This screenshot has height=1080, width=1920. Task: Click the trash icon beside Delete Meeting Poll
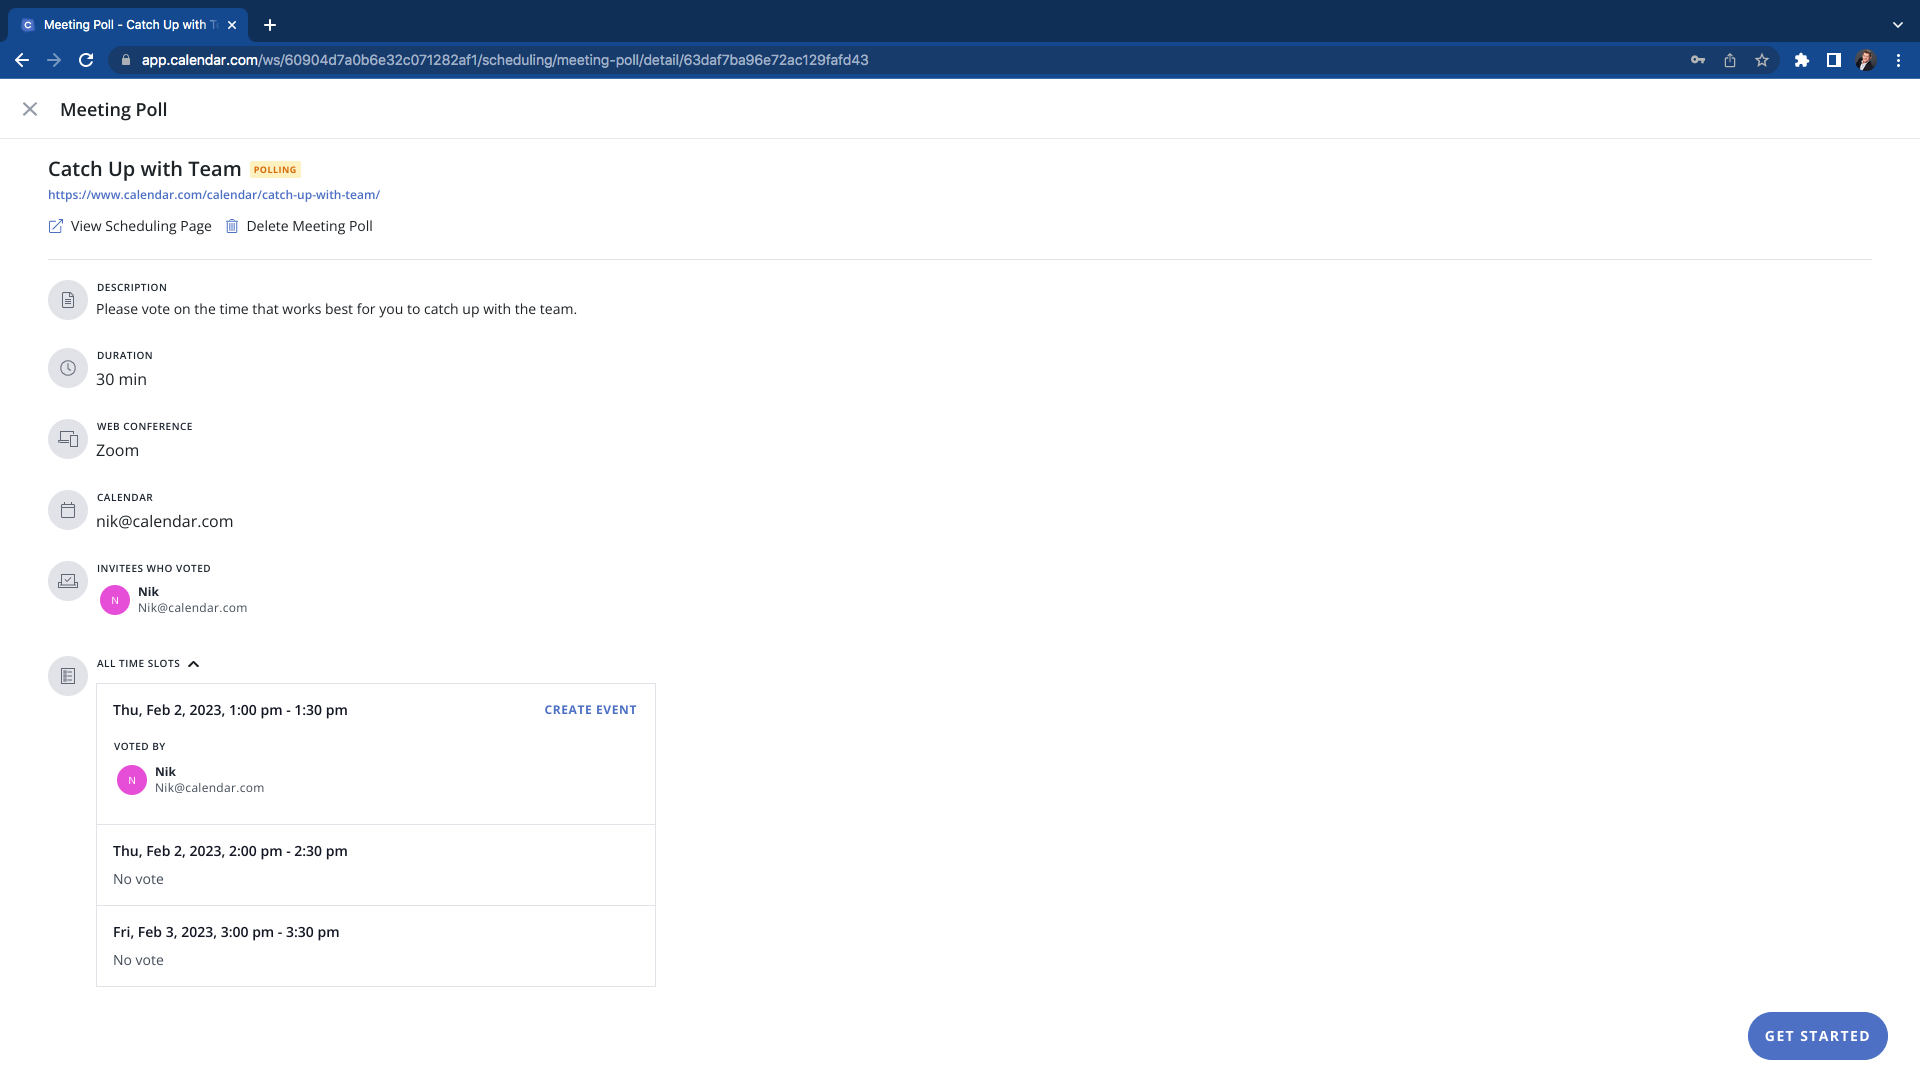pyautogui.click(x=232, y=226)
